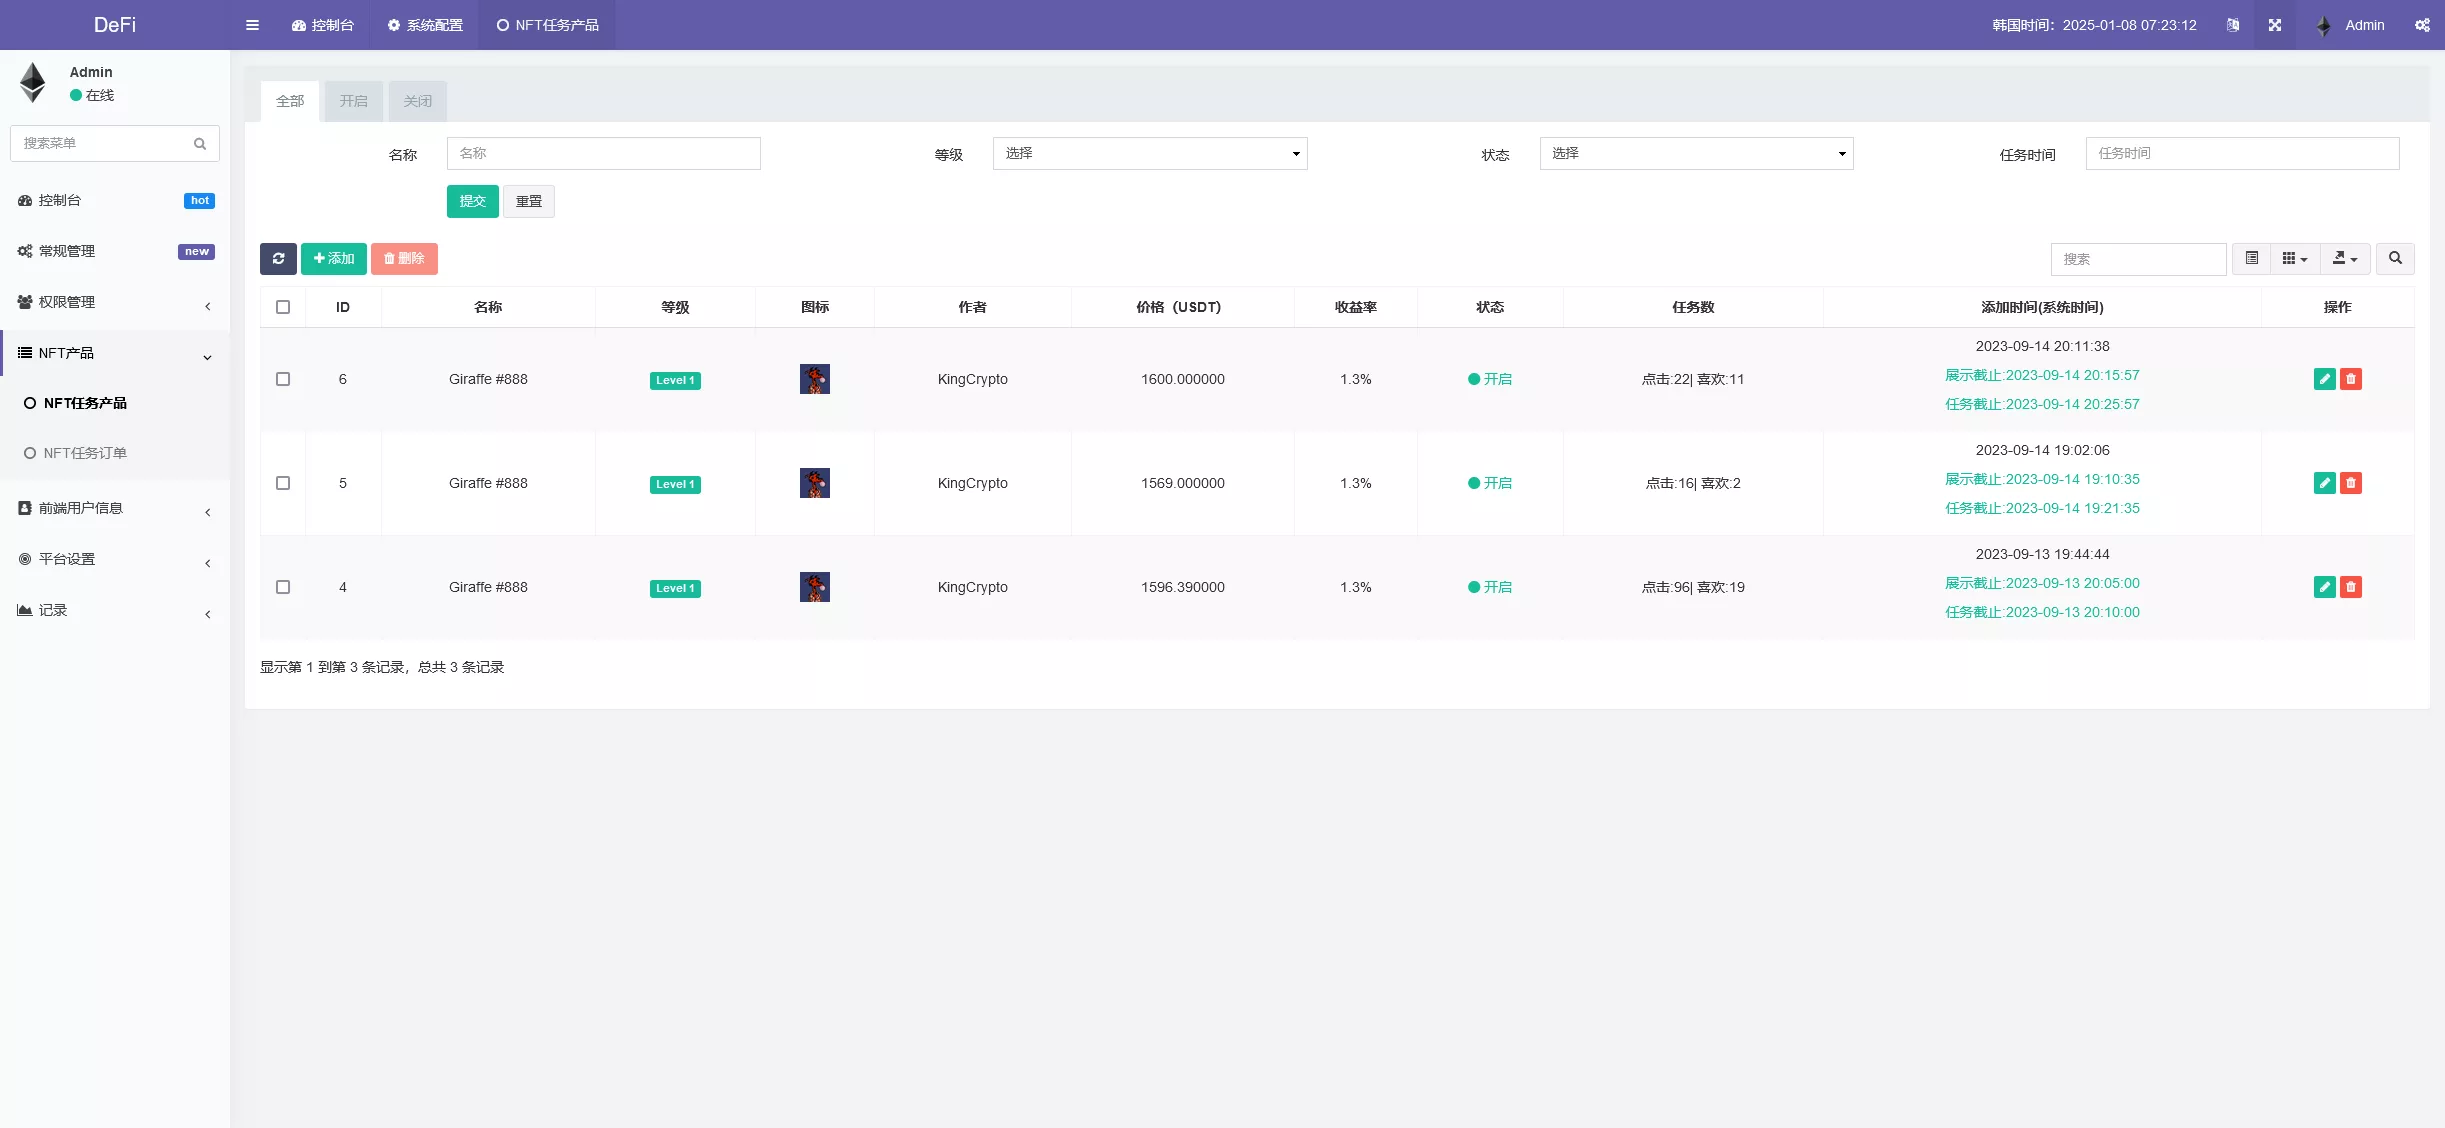Click red trash icon for ID 5
Viewport: 2445px width, 1128px height.
2351,483
